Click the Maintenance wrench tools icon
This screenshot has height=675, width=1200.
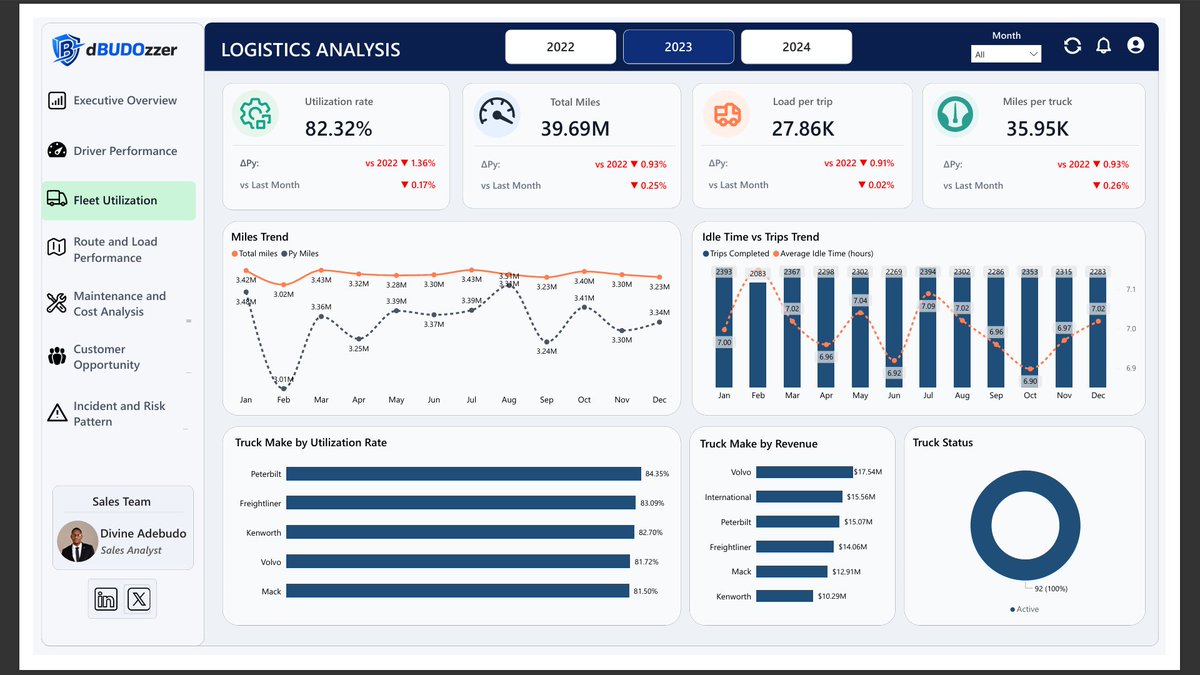pyautogui.click(x=57, y=303)
